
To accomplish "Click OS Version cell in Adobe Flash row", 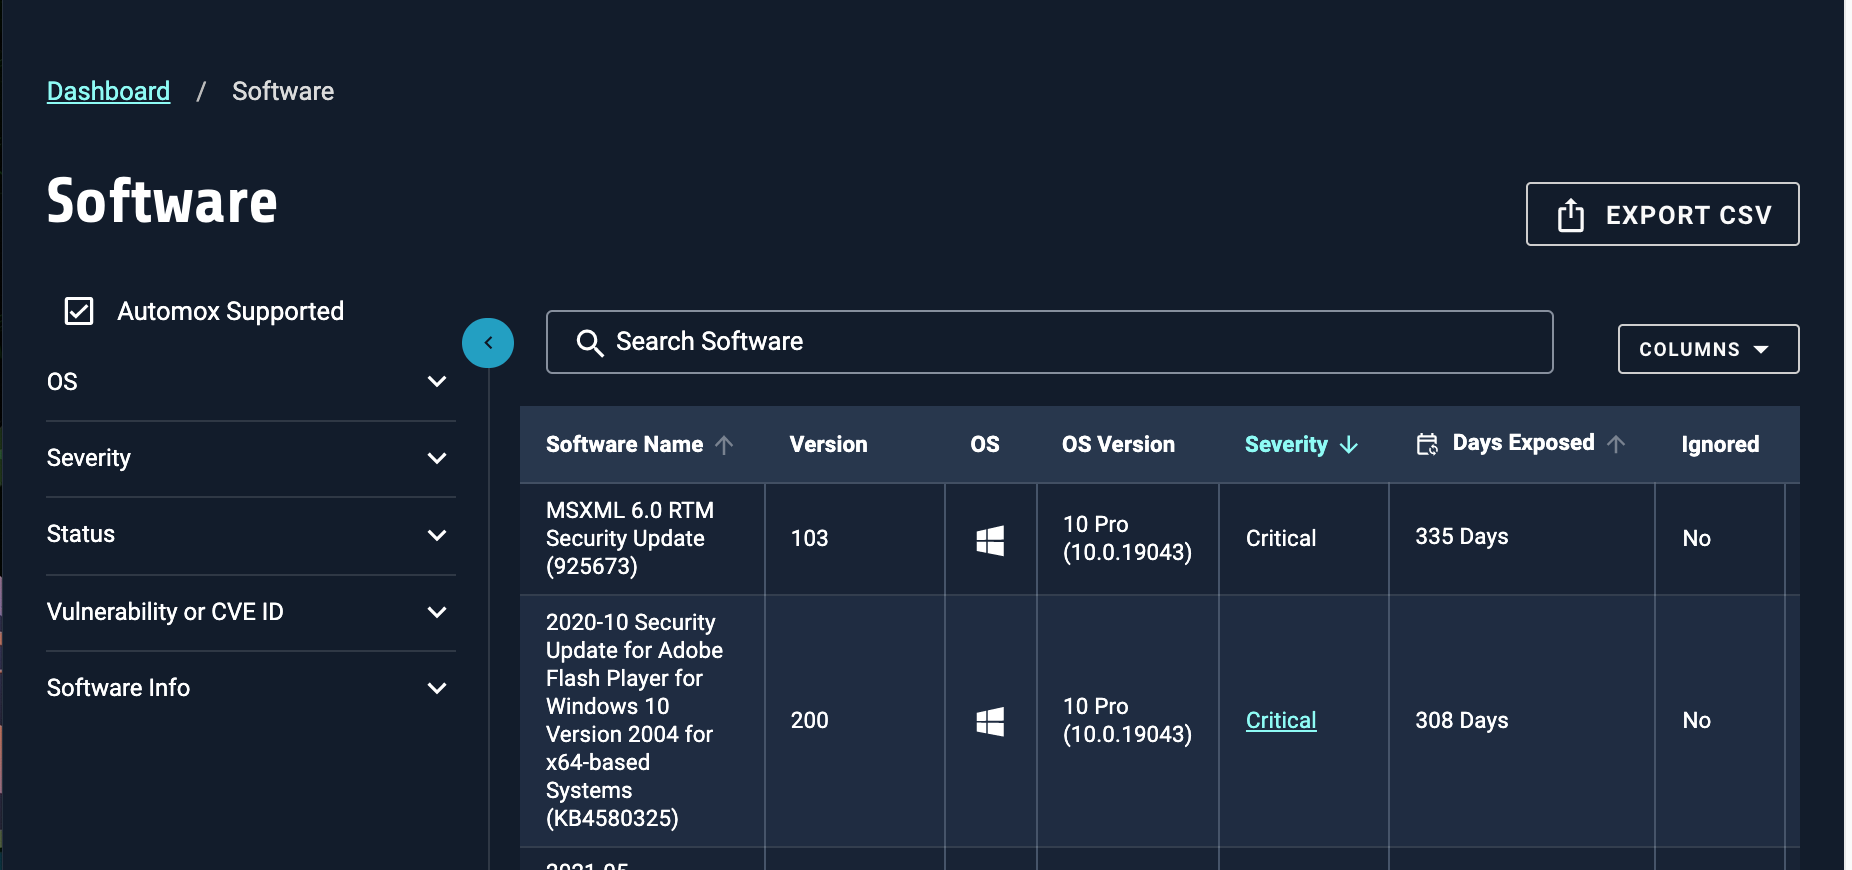I will (x=1127, y=720).
